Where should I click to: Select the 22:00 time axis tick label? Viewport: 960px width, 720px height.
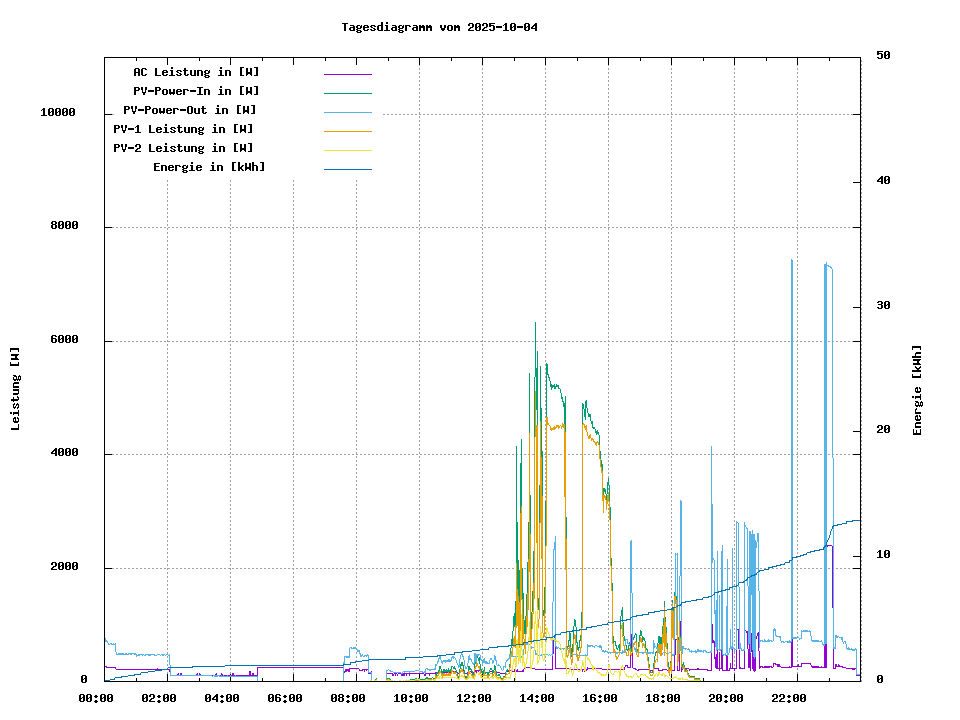point(790,698)
